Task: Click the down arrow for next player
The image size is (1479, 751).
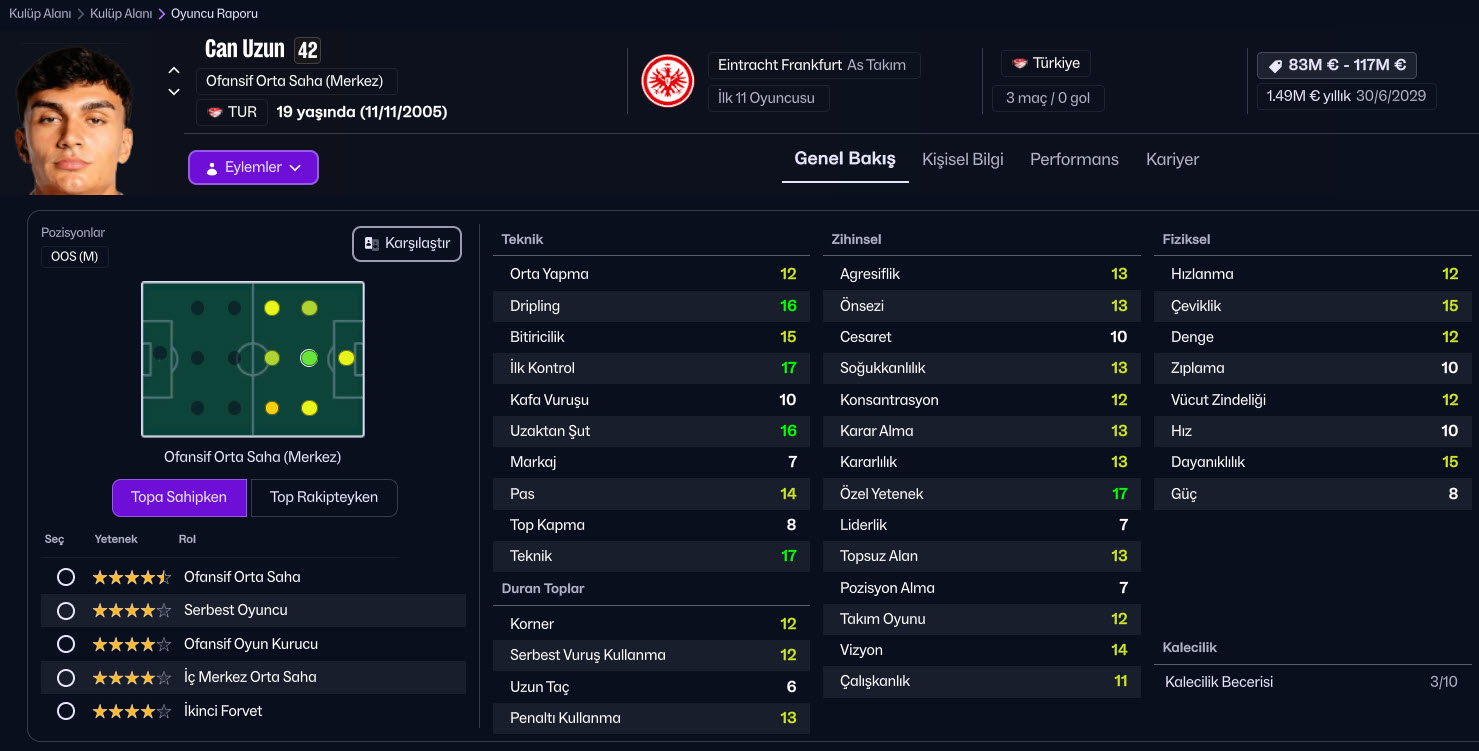Action: 174,92
